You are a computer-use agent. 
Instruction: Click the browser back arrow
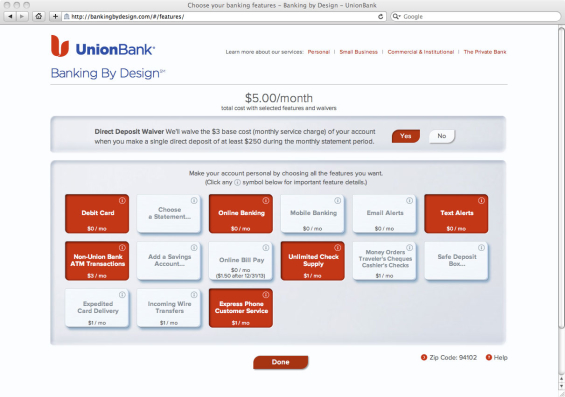(10, 17)
